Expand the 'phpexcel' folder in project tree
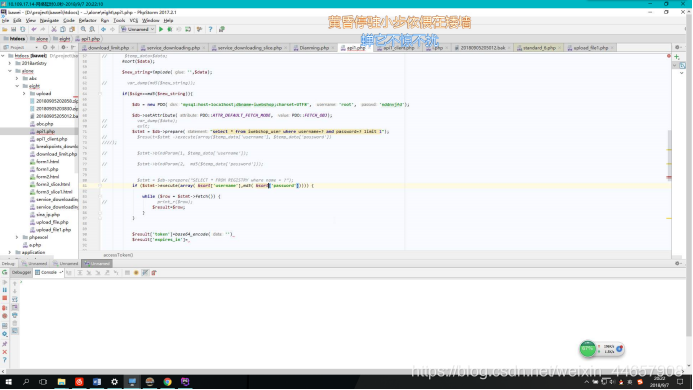This screenshot has width=693, height=390. (x=17, y=237)
